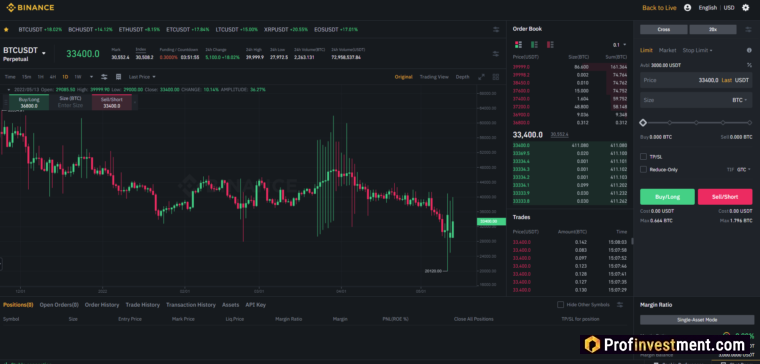The height and width of the screenshot is (364, 760).
Task: Click the Back to Live link
Action: point(659,8)
